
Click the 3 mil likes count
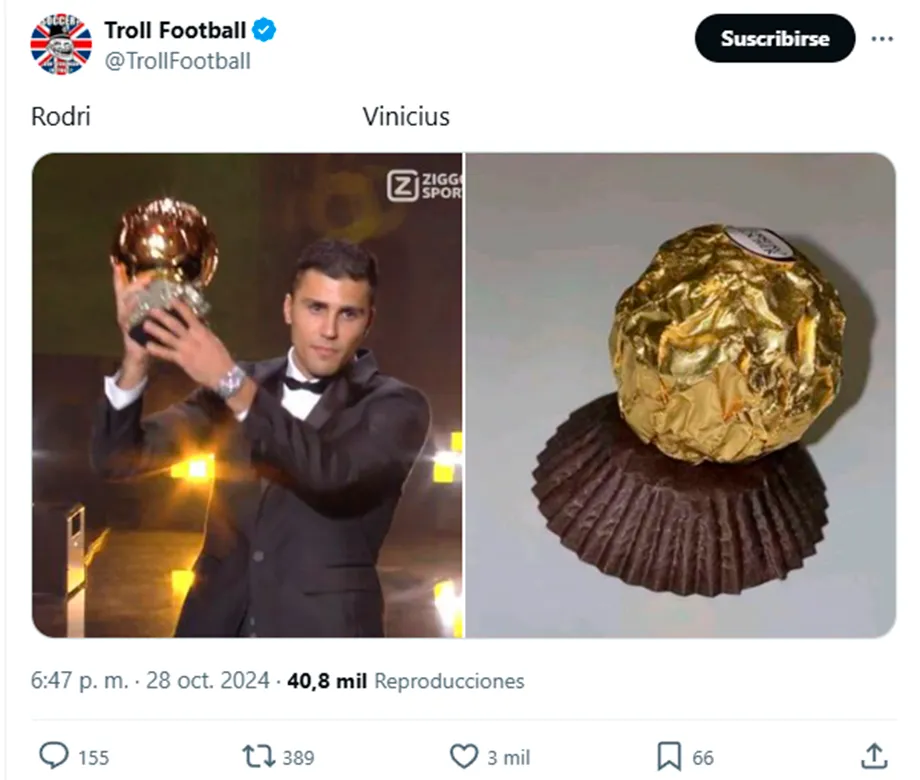click(x=509, y=758)
